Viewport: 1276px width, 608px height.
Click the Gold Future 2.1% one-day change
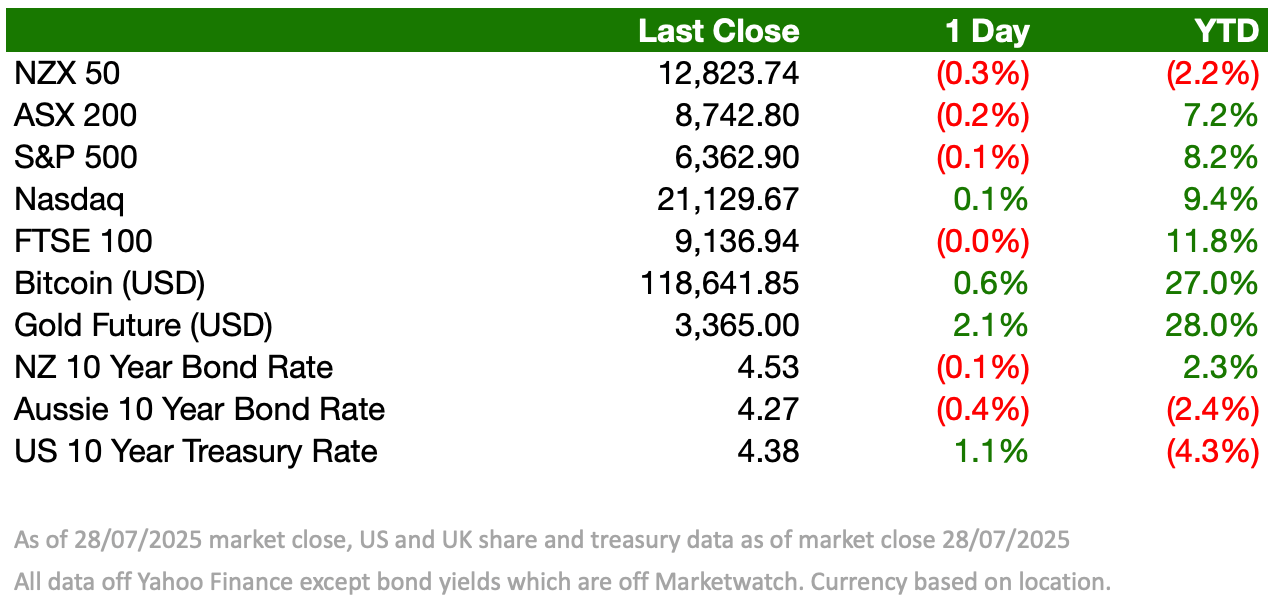(x=990, y=325)
